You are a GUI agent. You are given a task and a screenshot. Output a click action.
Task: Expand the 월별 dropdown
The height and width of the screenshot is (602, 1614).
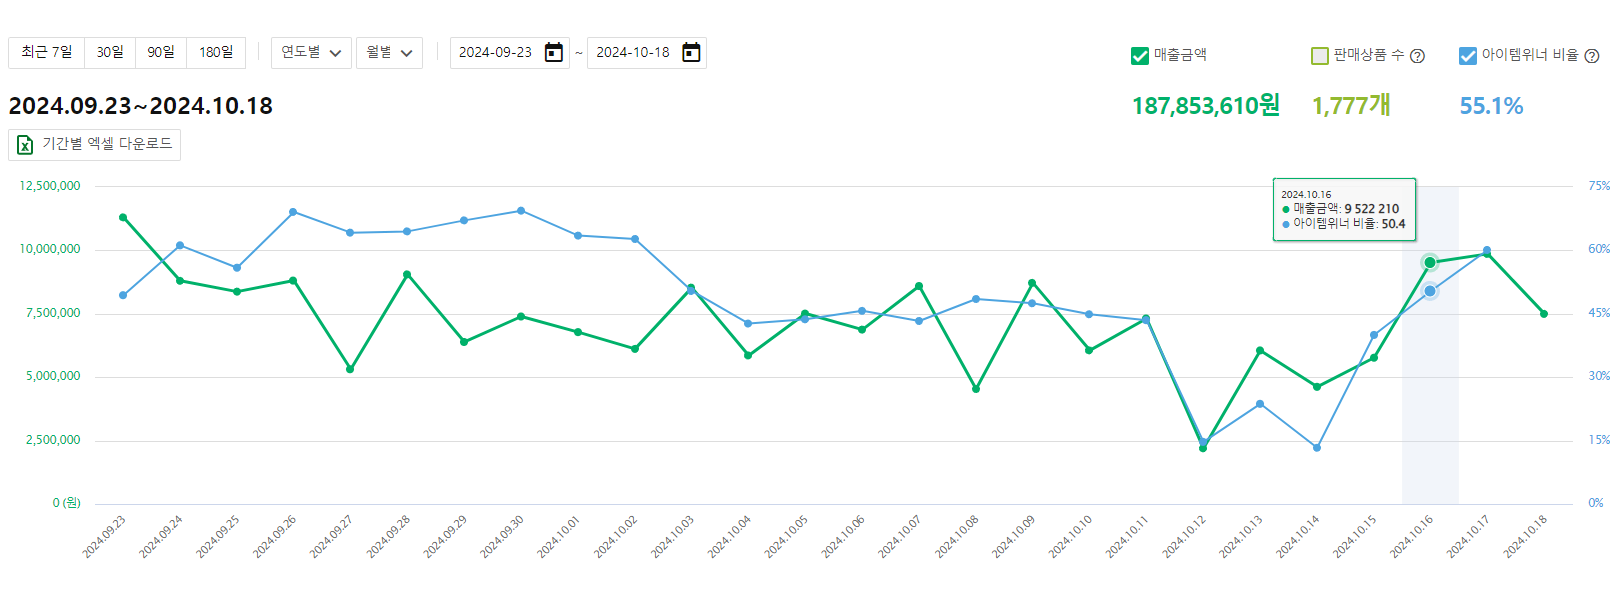pos(389,53)
